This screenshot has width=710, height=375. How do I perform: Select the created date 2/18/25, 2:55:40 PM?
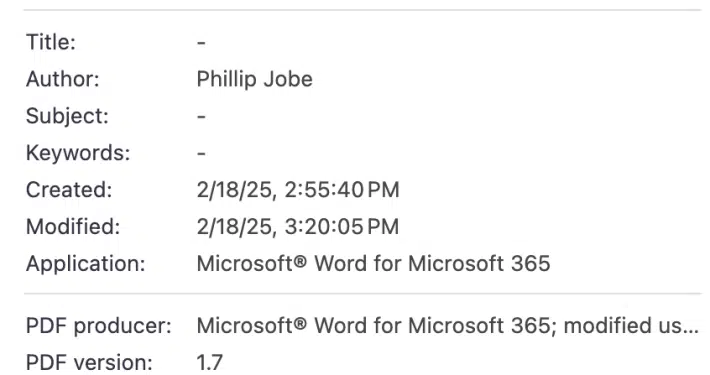(298, 190)
